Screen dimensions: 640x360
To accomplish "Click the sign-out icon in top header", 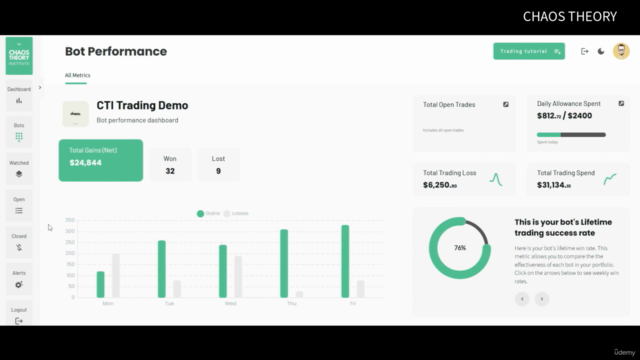I will [x=584, y=51].
